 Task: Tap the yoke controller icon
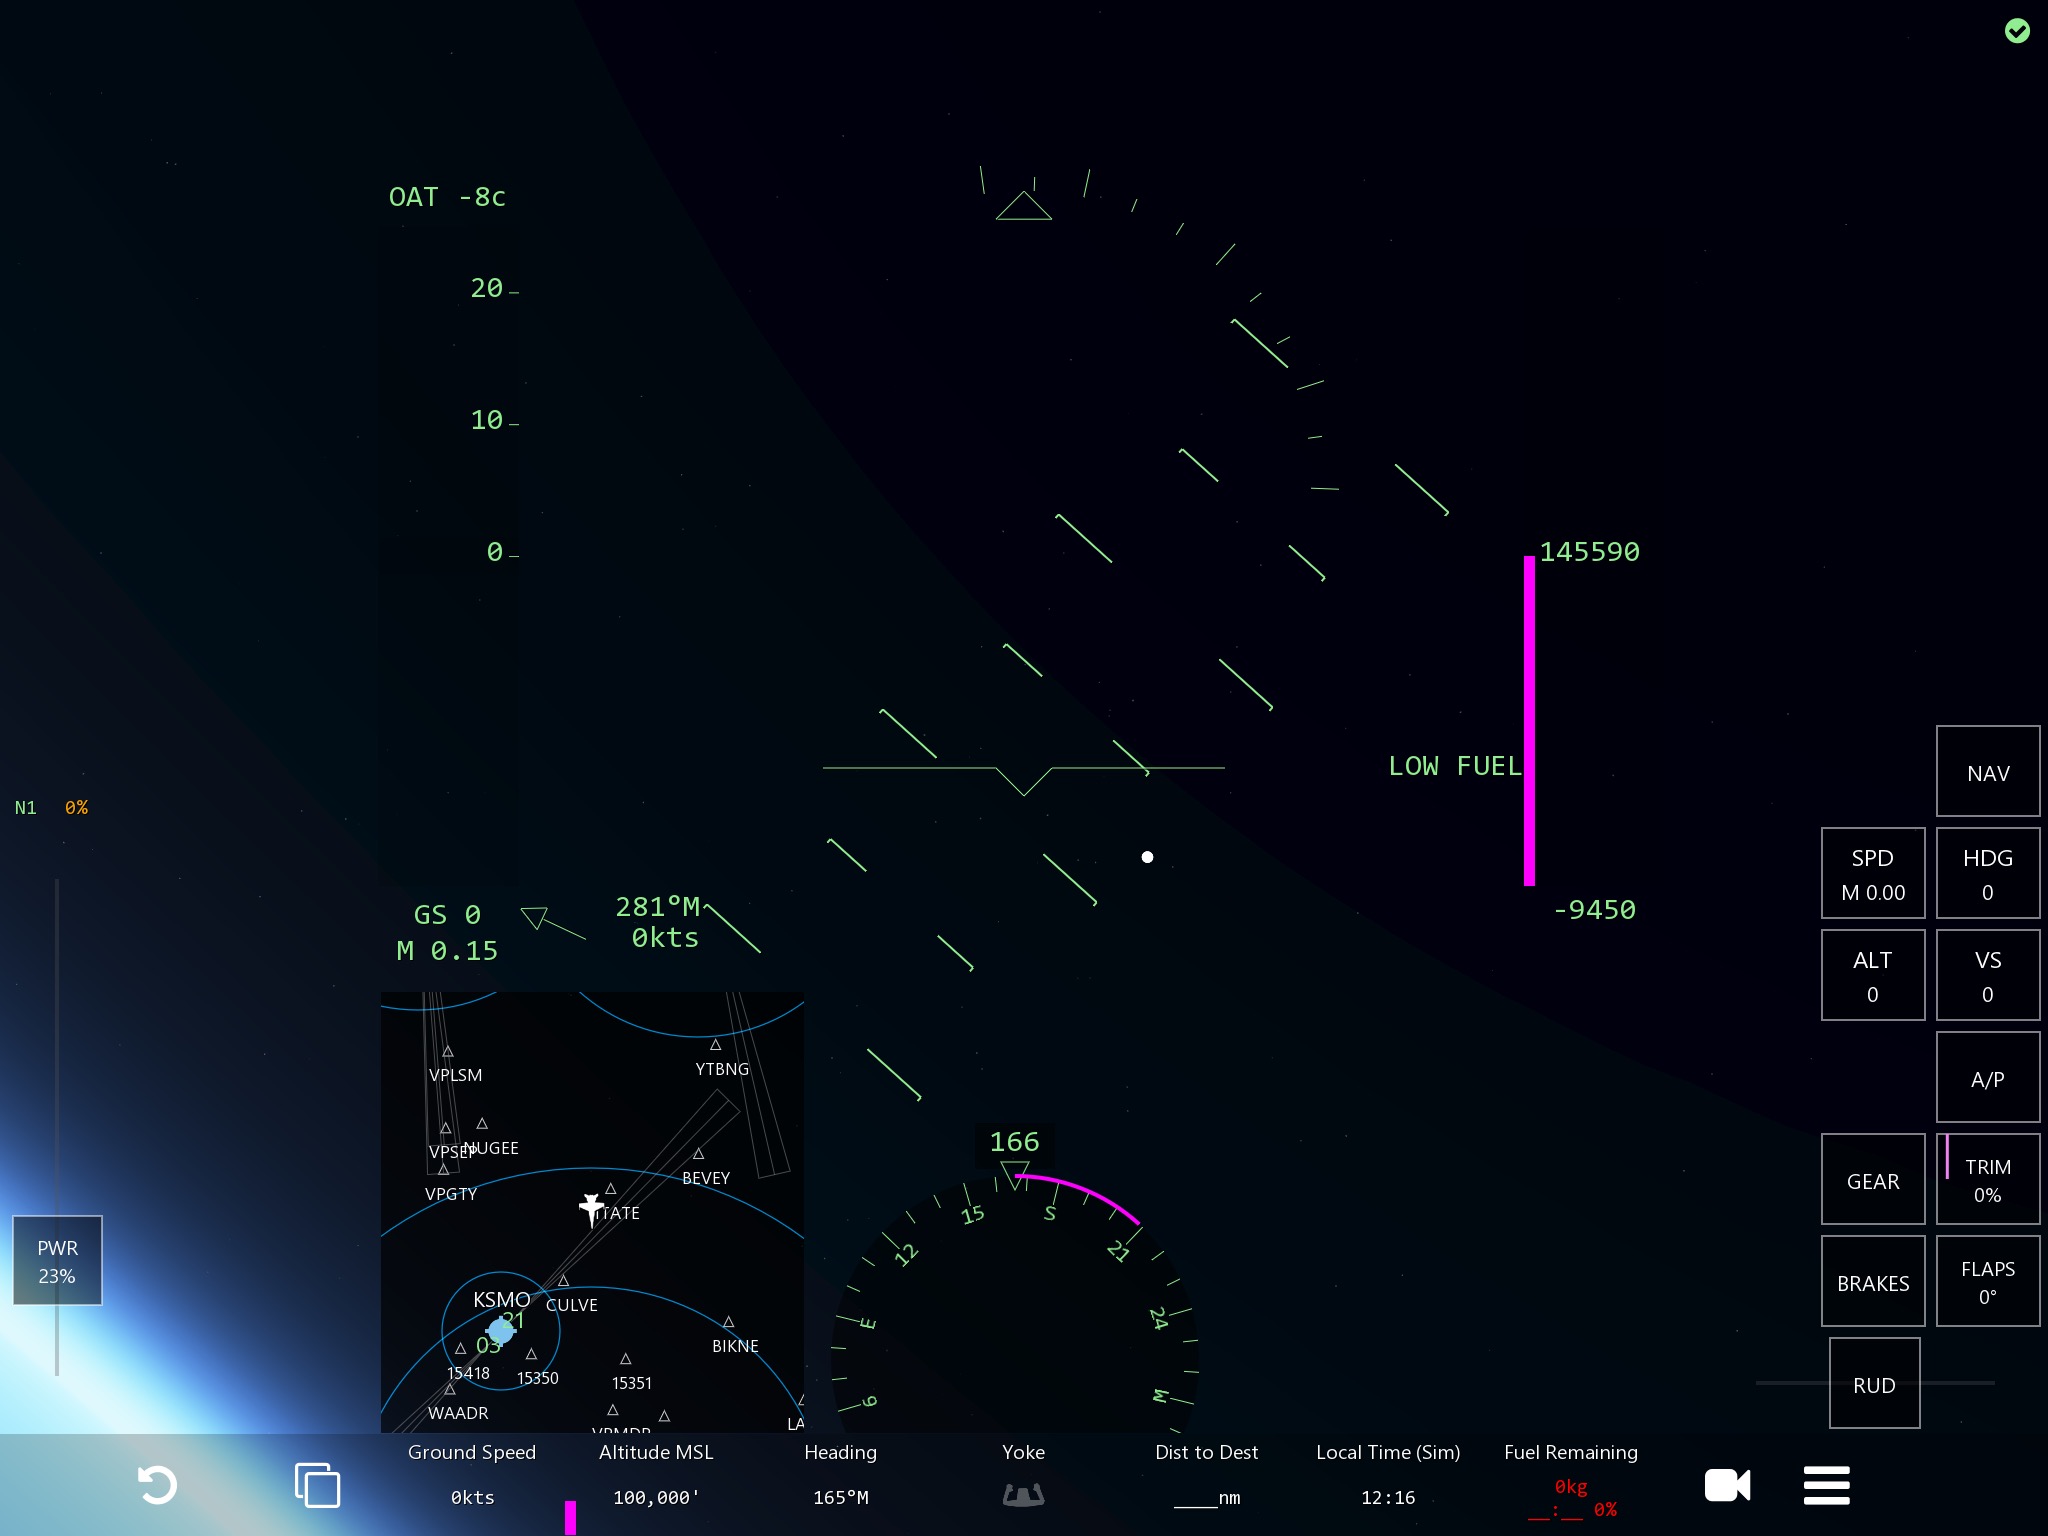pos(1023,1495)
